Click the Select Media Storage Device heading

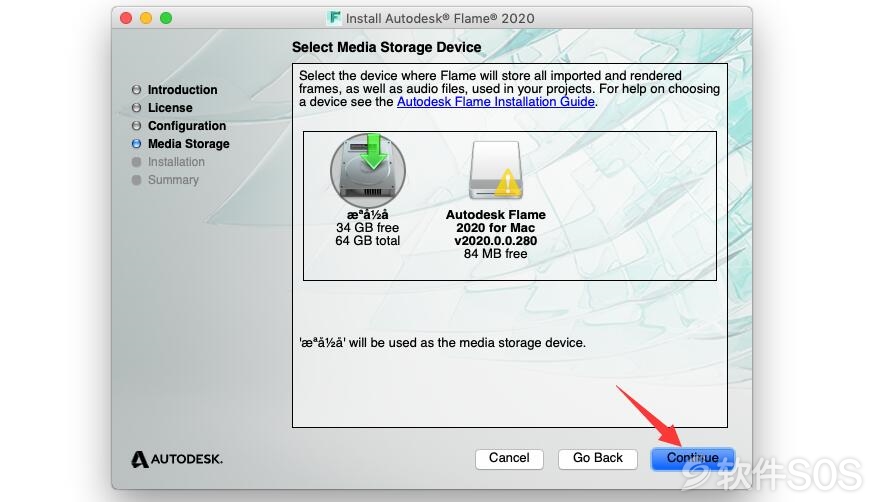[x=387, y=47]
